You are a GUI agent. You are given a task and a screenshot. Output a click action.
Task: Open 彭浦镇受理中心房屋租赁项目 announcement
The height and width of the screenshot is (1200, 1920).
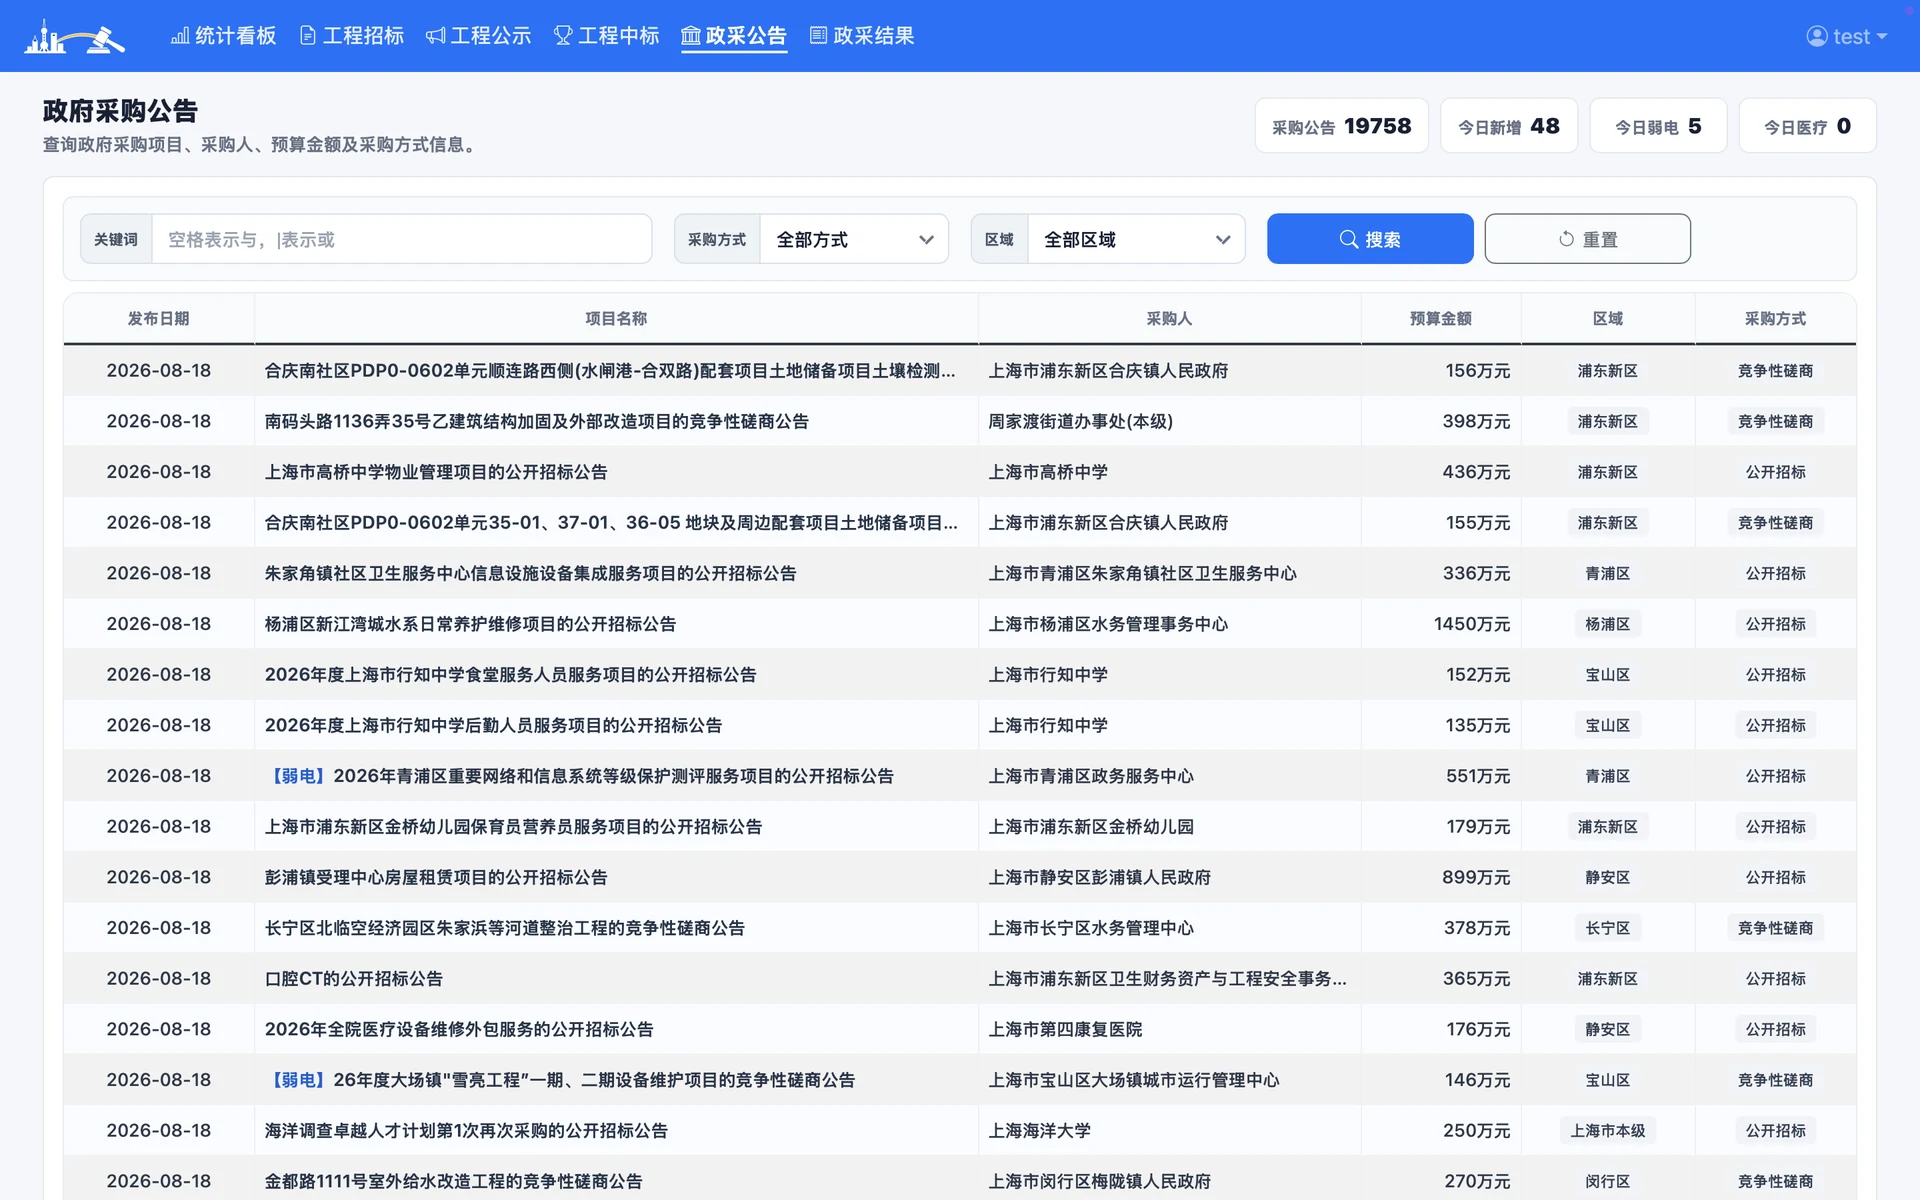(435, 877)
